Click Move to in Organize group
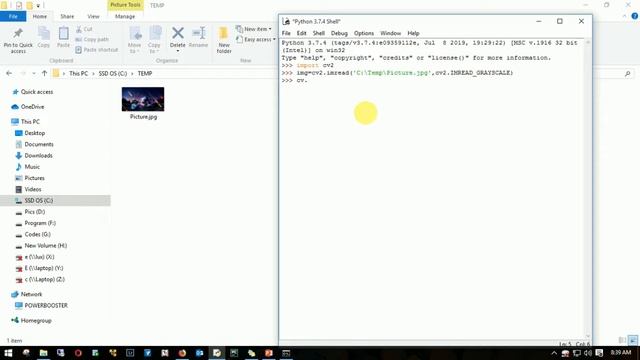Viewport: 640px width, 360px height. [x=134, y=40]
